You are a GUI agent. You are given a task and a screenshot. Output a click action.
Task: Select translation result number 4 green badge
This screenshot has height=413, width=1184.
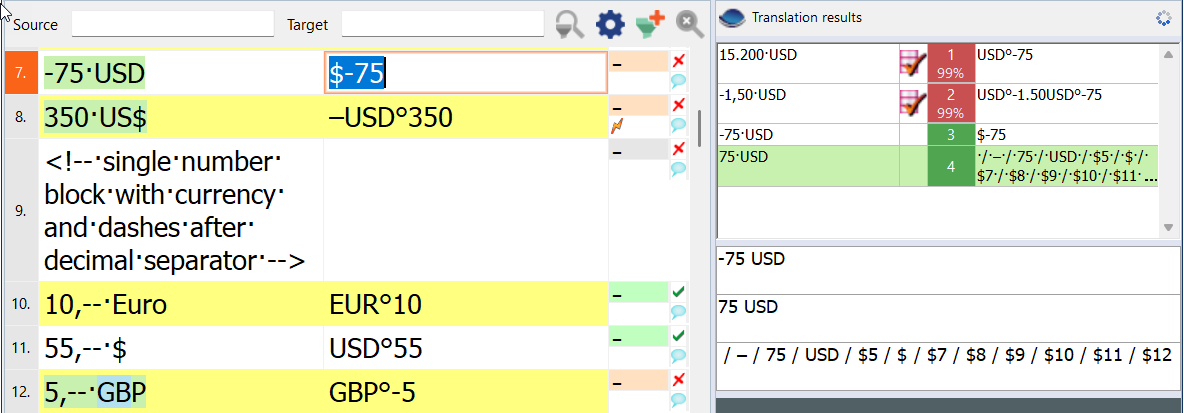pyautogui.click(x=951, y=166)
